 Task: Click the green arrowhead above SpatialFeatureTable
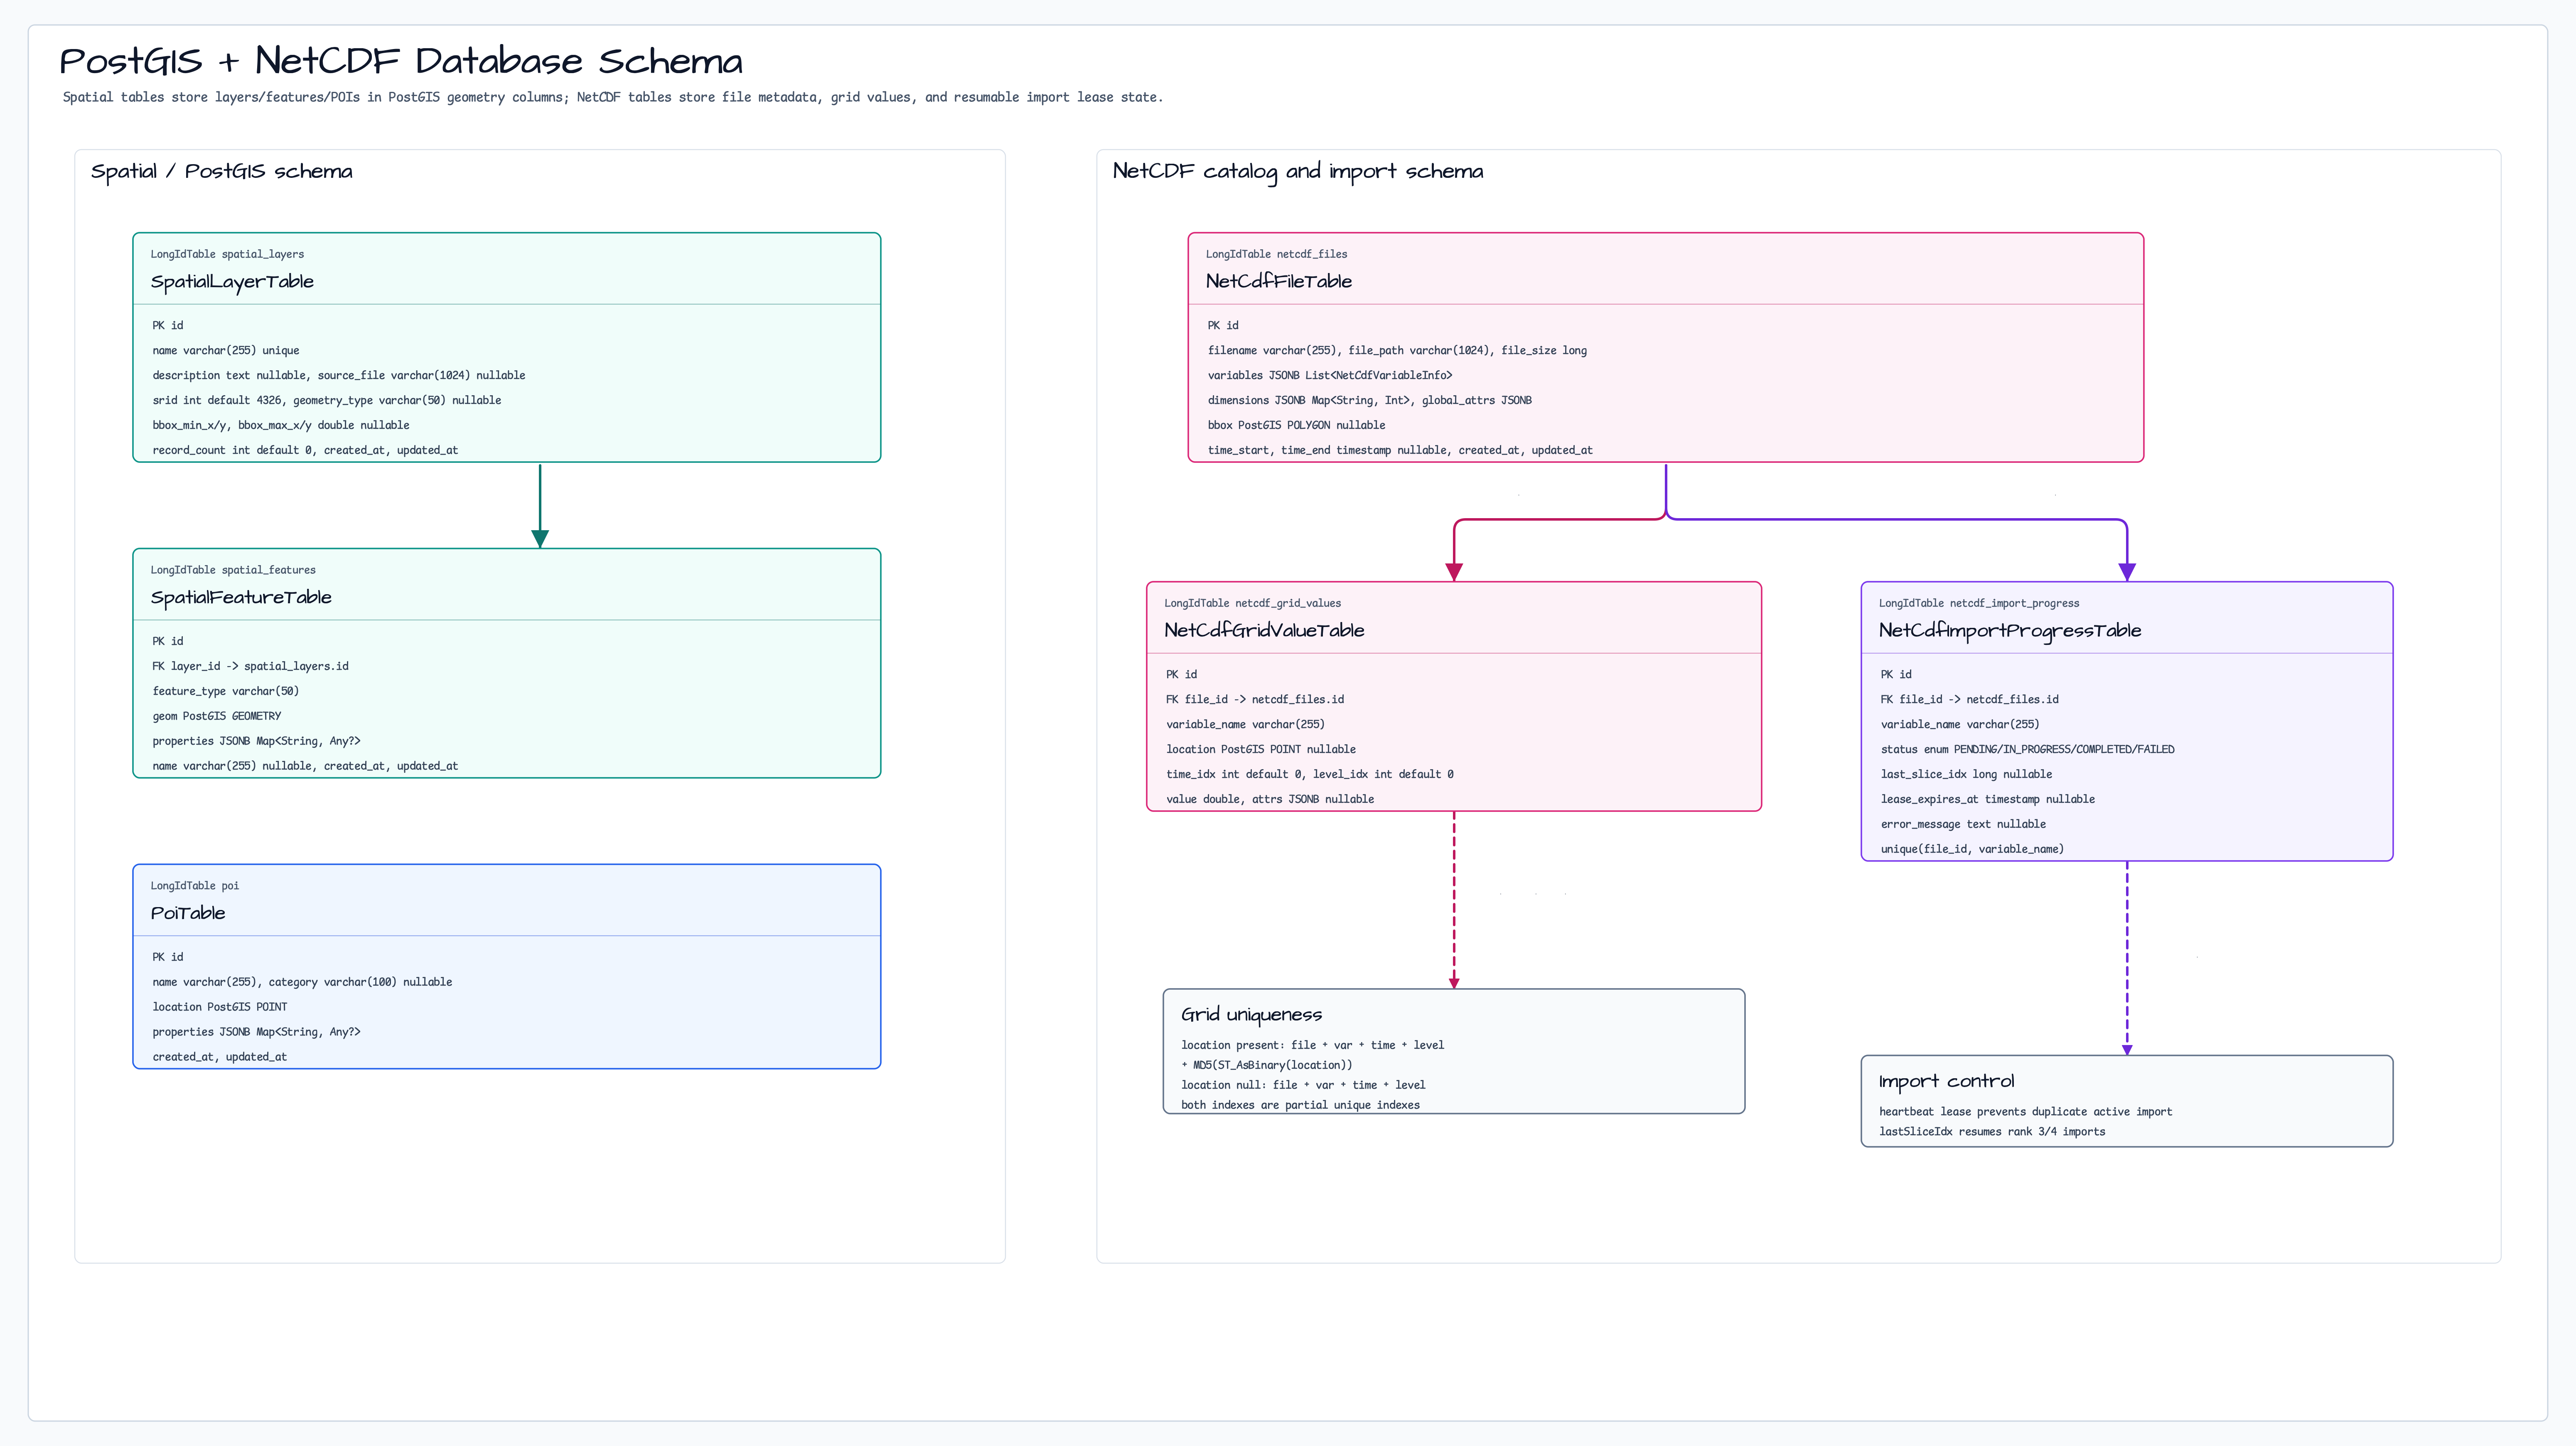click(x=540, y=539)
